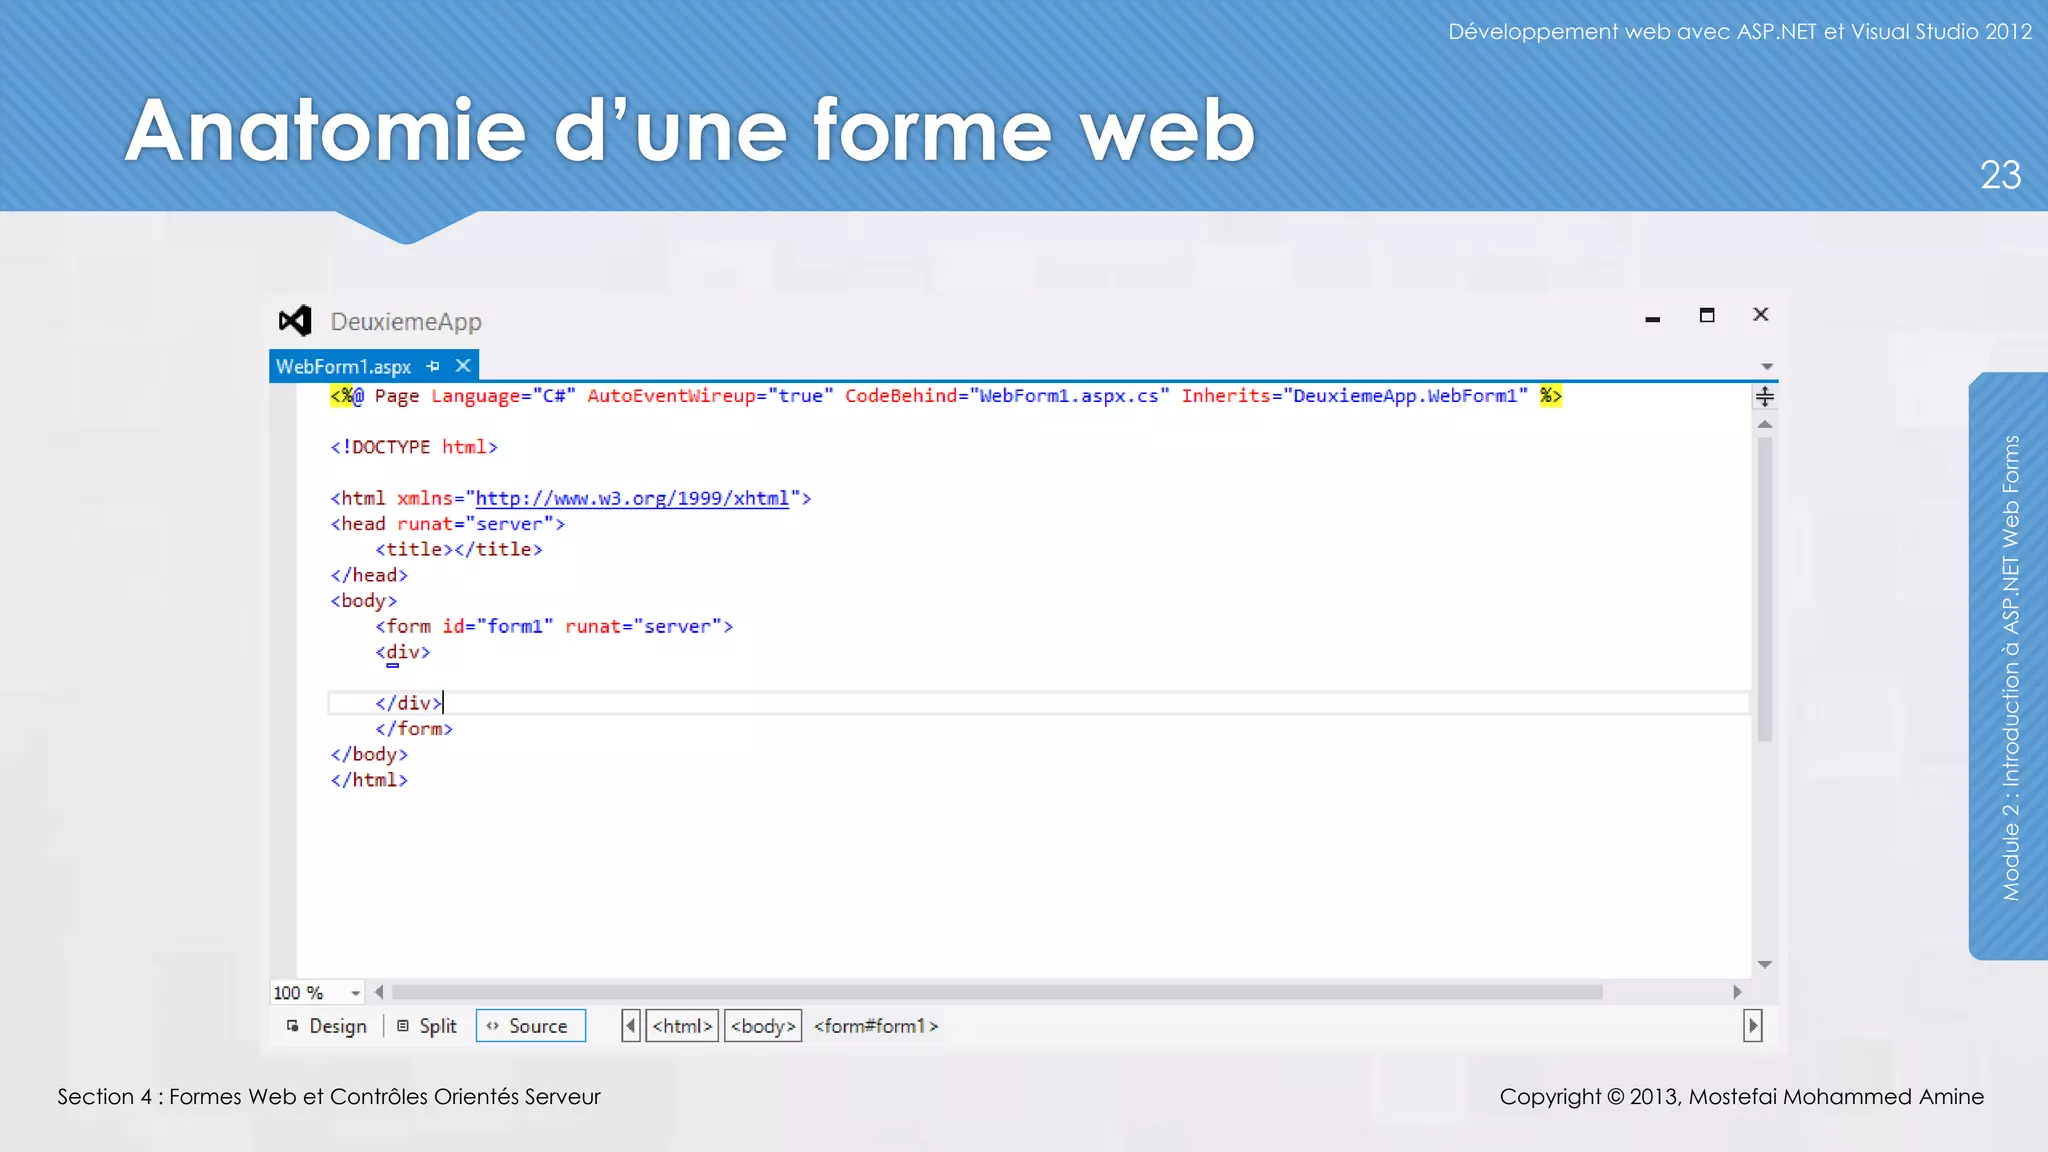Image resolution: width=2048 pixels, height=1152 pixels.
Task: Click the DeuxiemeApp window title
Action: 406,322
